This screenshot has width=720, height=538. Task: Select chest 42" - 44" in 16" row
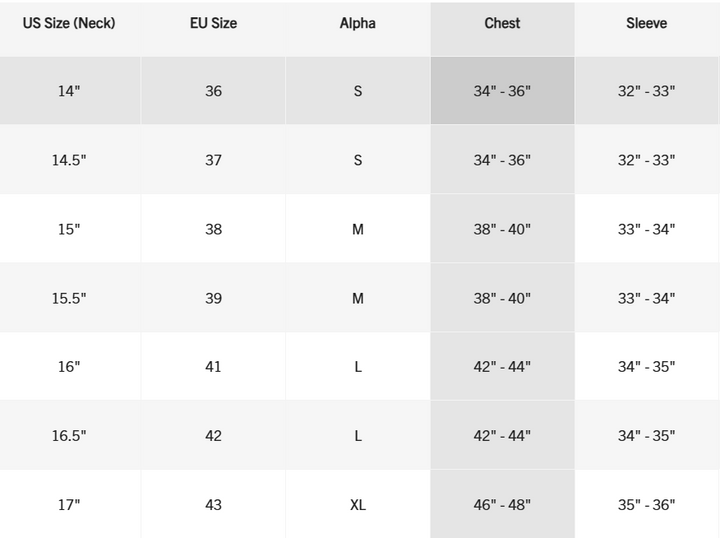coord(502,367)
